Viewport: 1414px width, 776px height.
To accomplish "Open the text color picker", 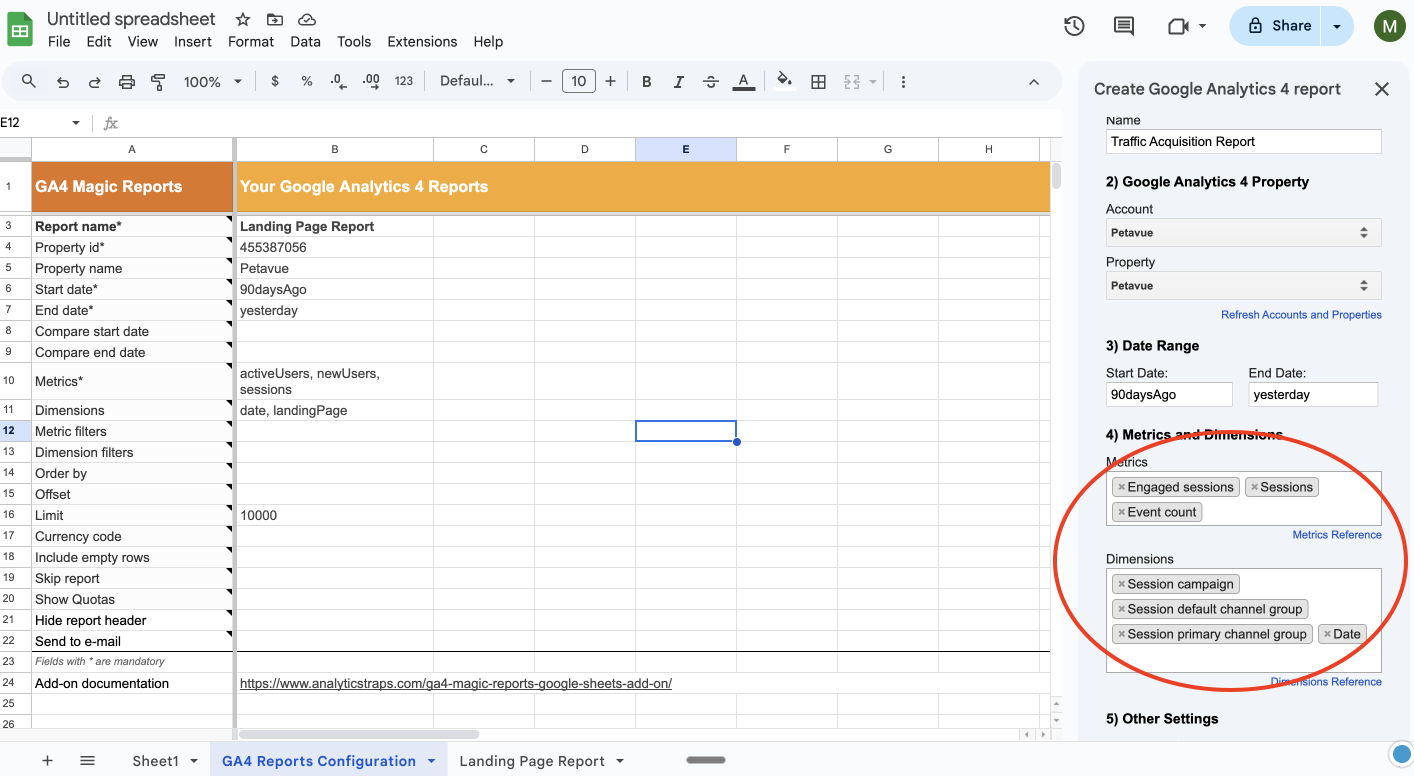I will (743, 82).
